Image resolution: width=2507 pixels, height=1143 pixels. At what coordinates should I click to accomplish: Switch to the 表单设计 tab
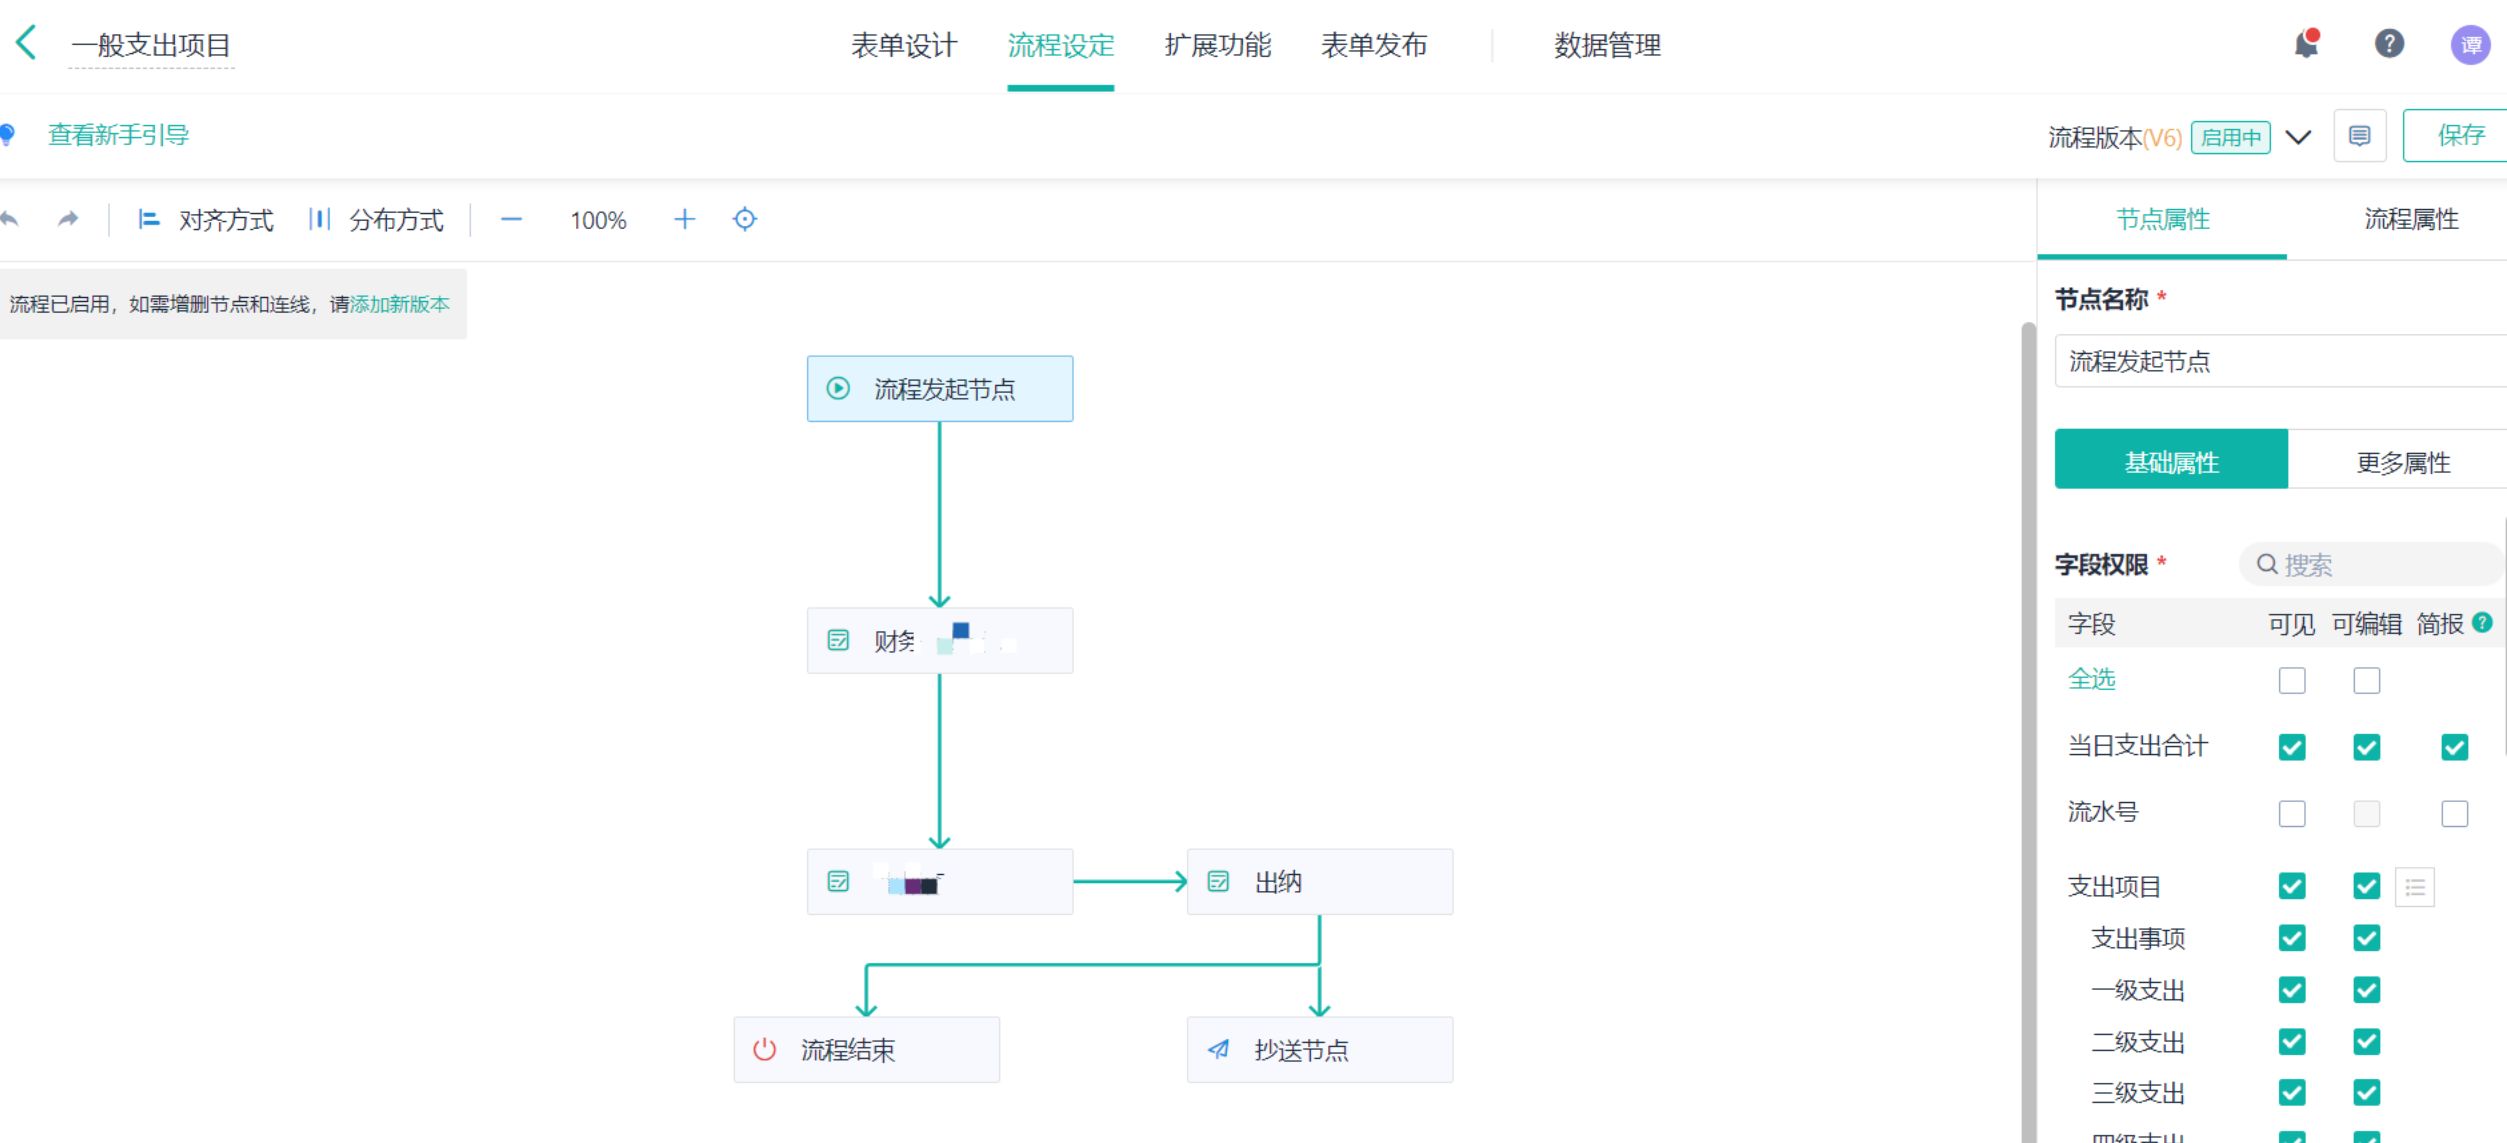903,46
